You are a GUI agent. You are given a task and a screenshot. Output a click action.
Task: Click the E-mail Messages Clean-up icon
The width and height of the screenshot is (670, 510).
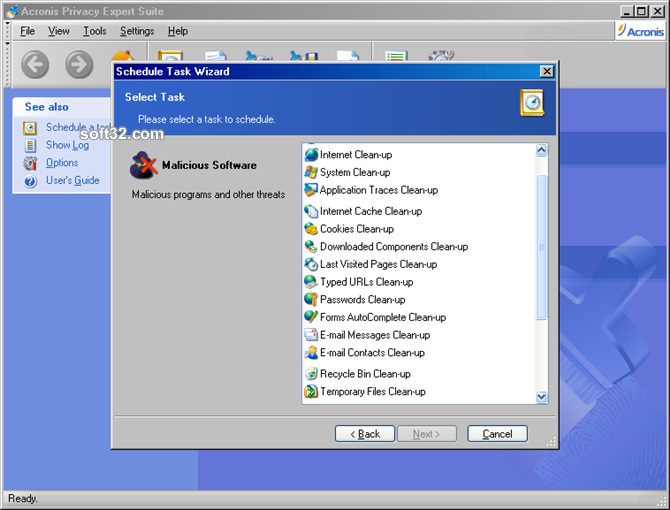[x=311, y=334]
